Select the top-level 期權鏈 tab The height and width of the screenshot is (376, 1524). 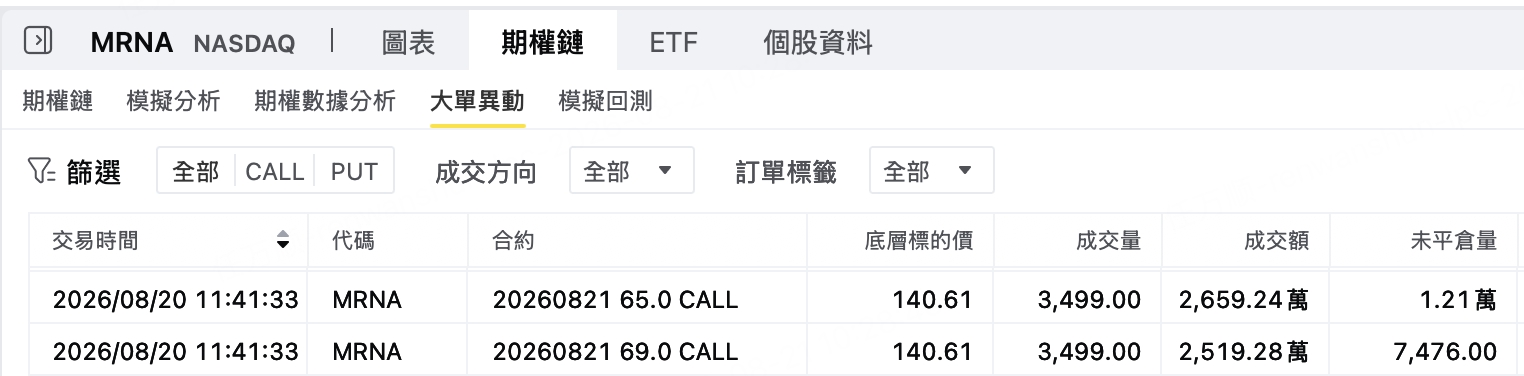click(x=542, y=42)
